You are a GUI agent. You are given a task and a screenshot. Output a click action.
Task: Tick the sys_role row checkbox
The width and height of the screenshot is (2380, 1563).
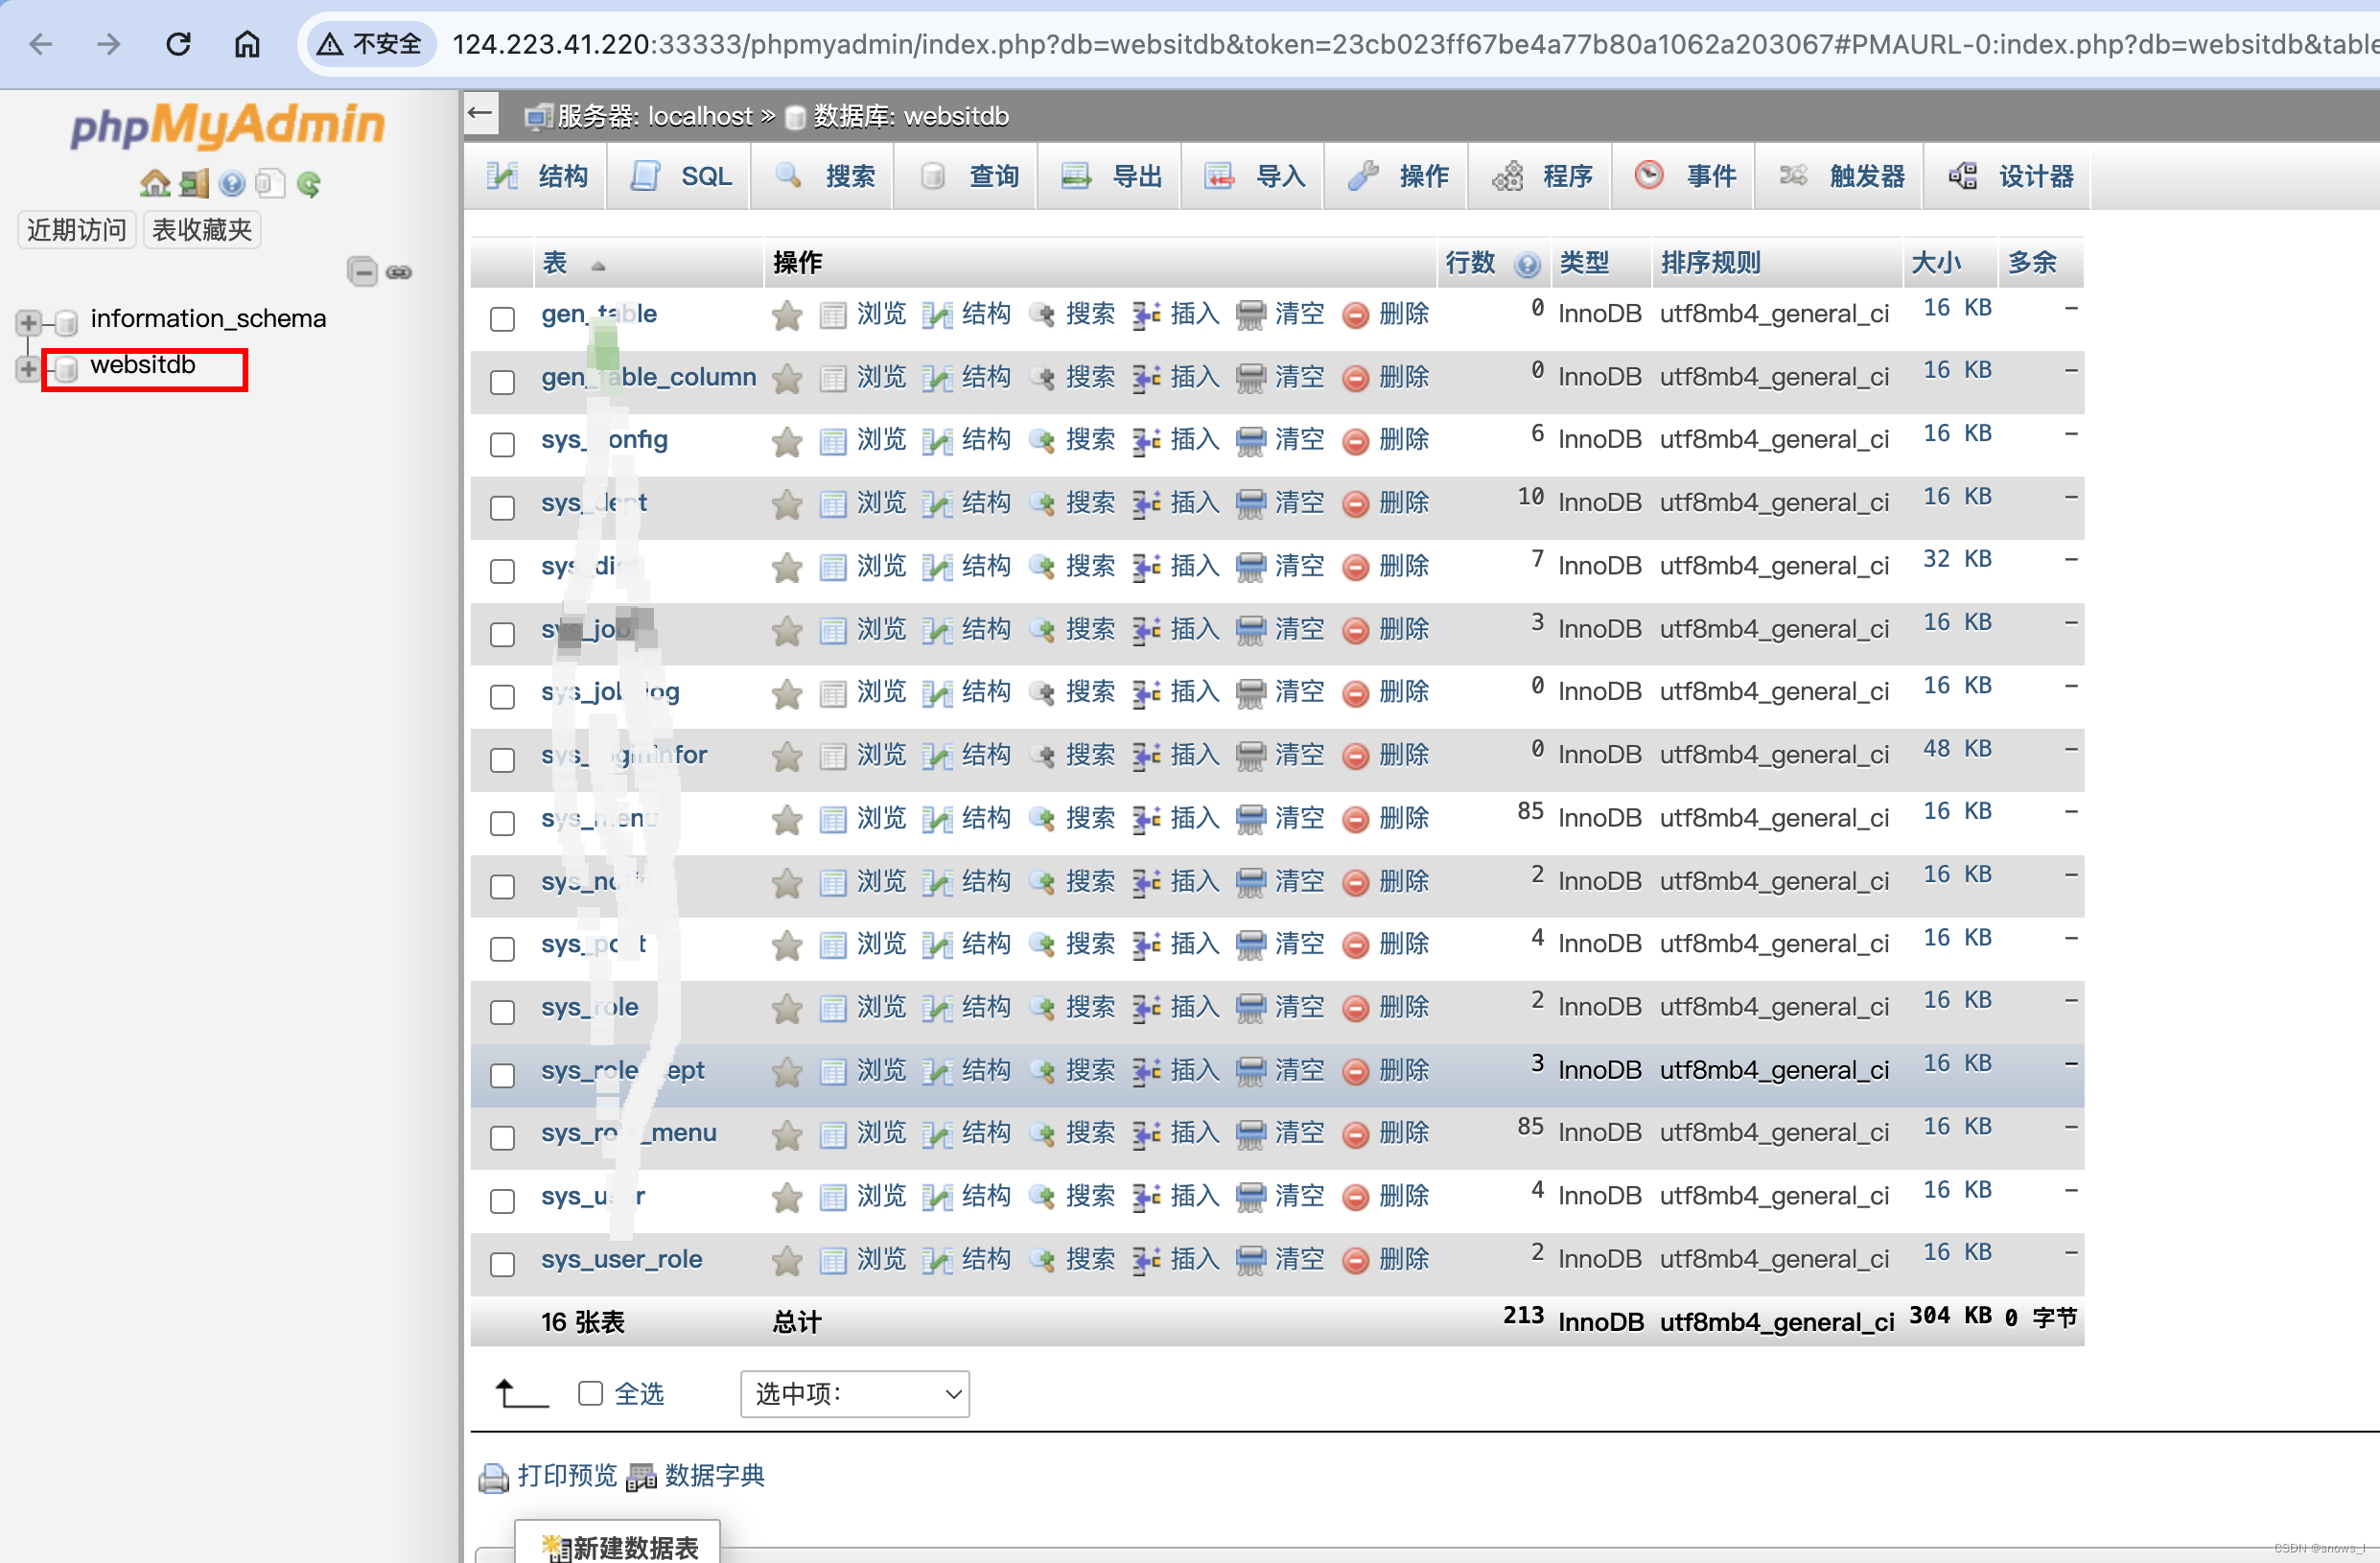click(502, 1012)
